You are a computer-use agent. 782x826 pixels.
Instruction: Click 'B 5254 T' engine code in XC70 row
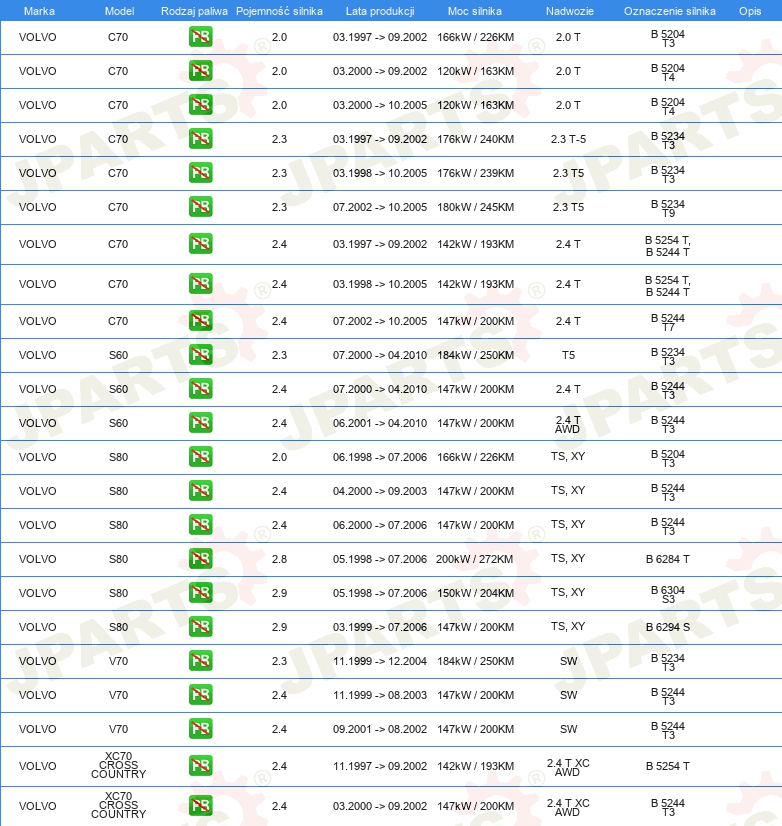(x=668, y=766)
